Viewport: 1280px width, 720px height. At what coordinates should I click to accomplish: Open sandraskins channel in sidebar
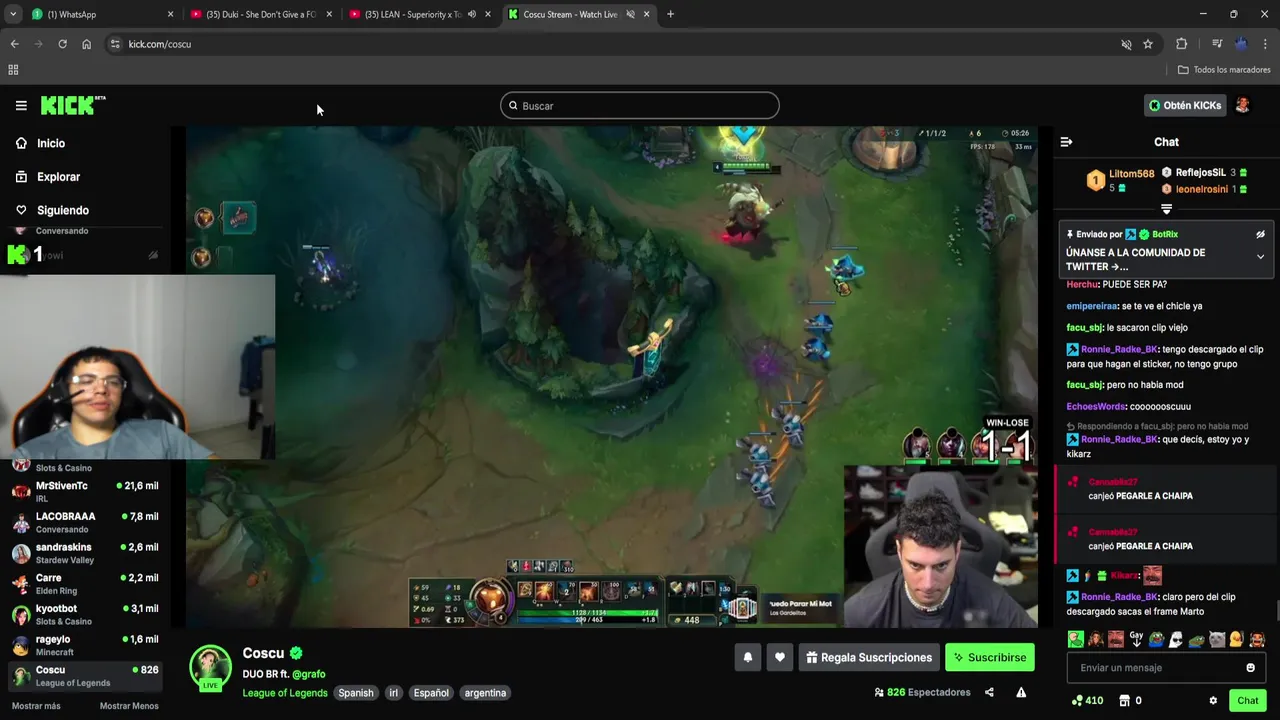[x=85, y=553]
